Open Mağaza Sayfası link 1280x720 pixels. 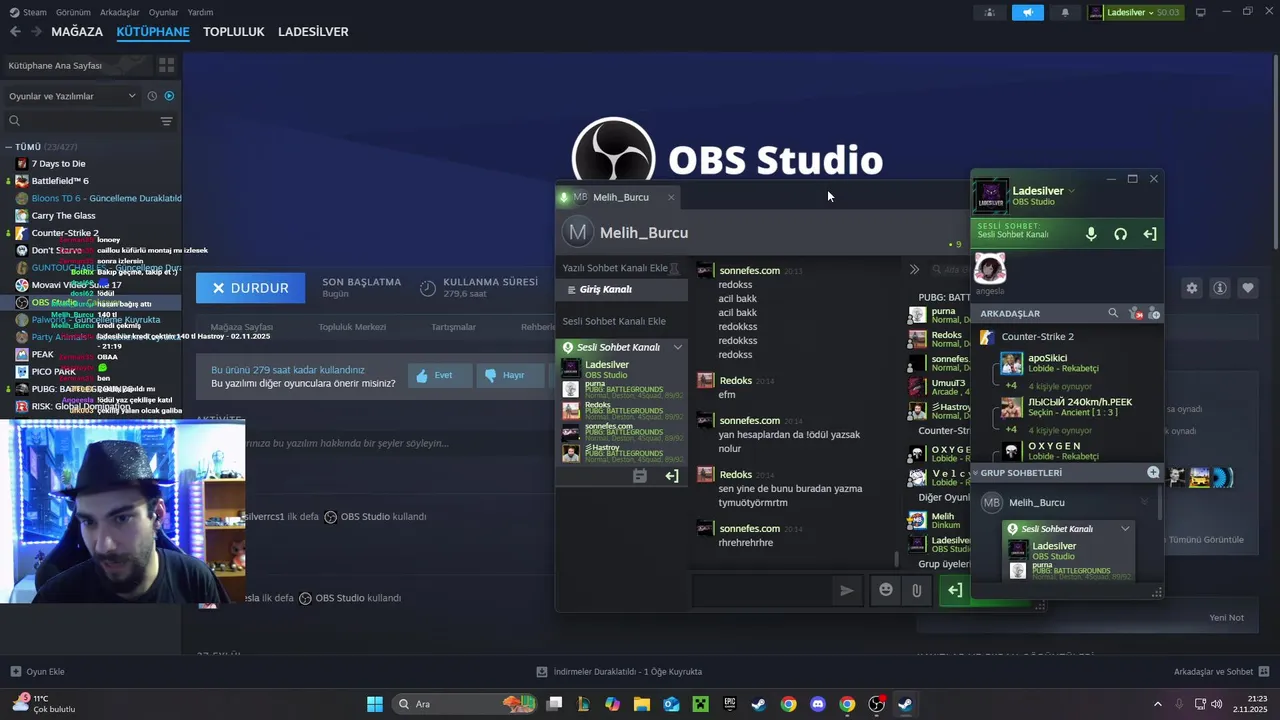coord(242,327)
